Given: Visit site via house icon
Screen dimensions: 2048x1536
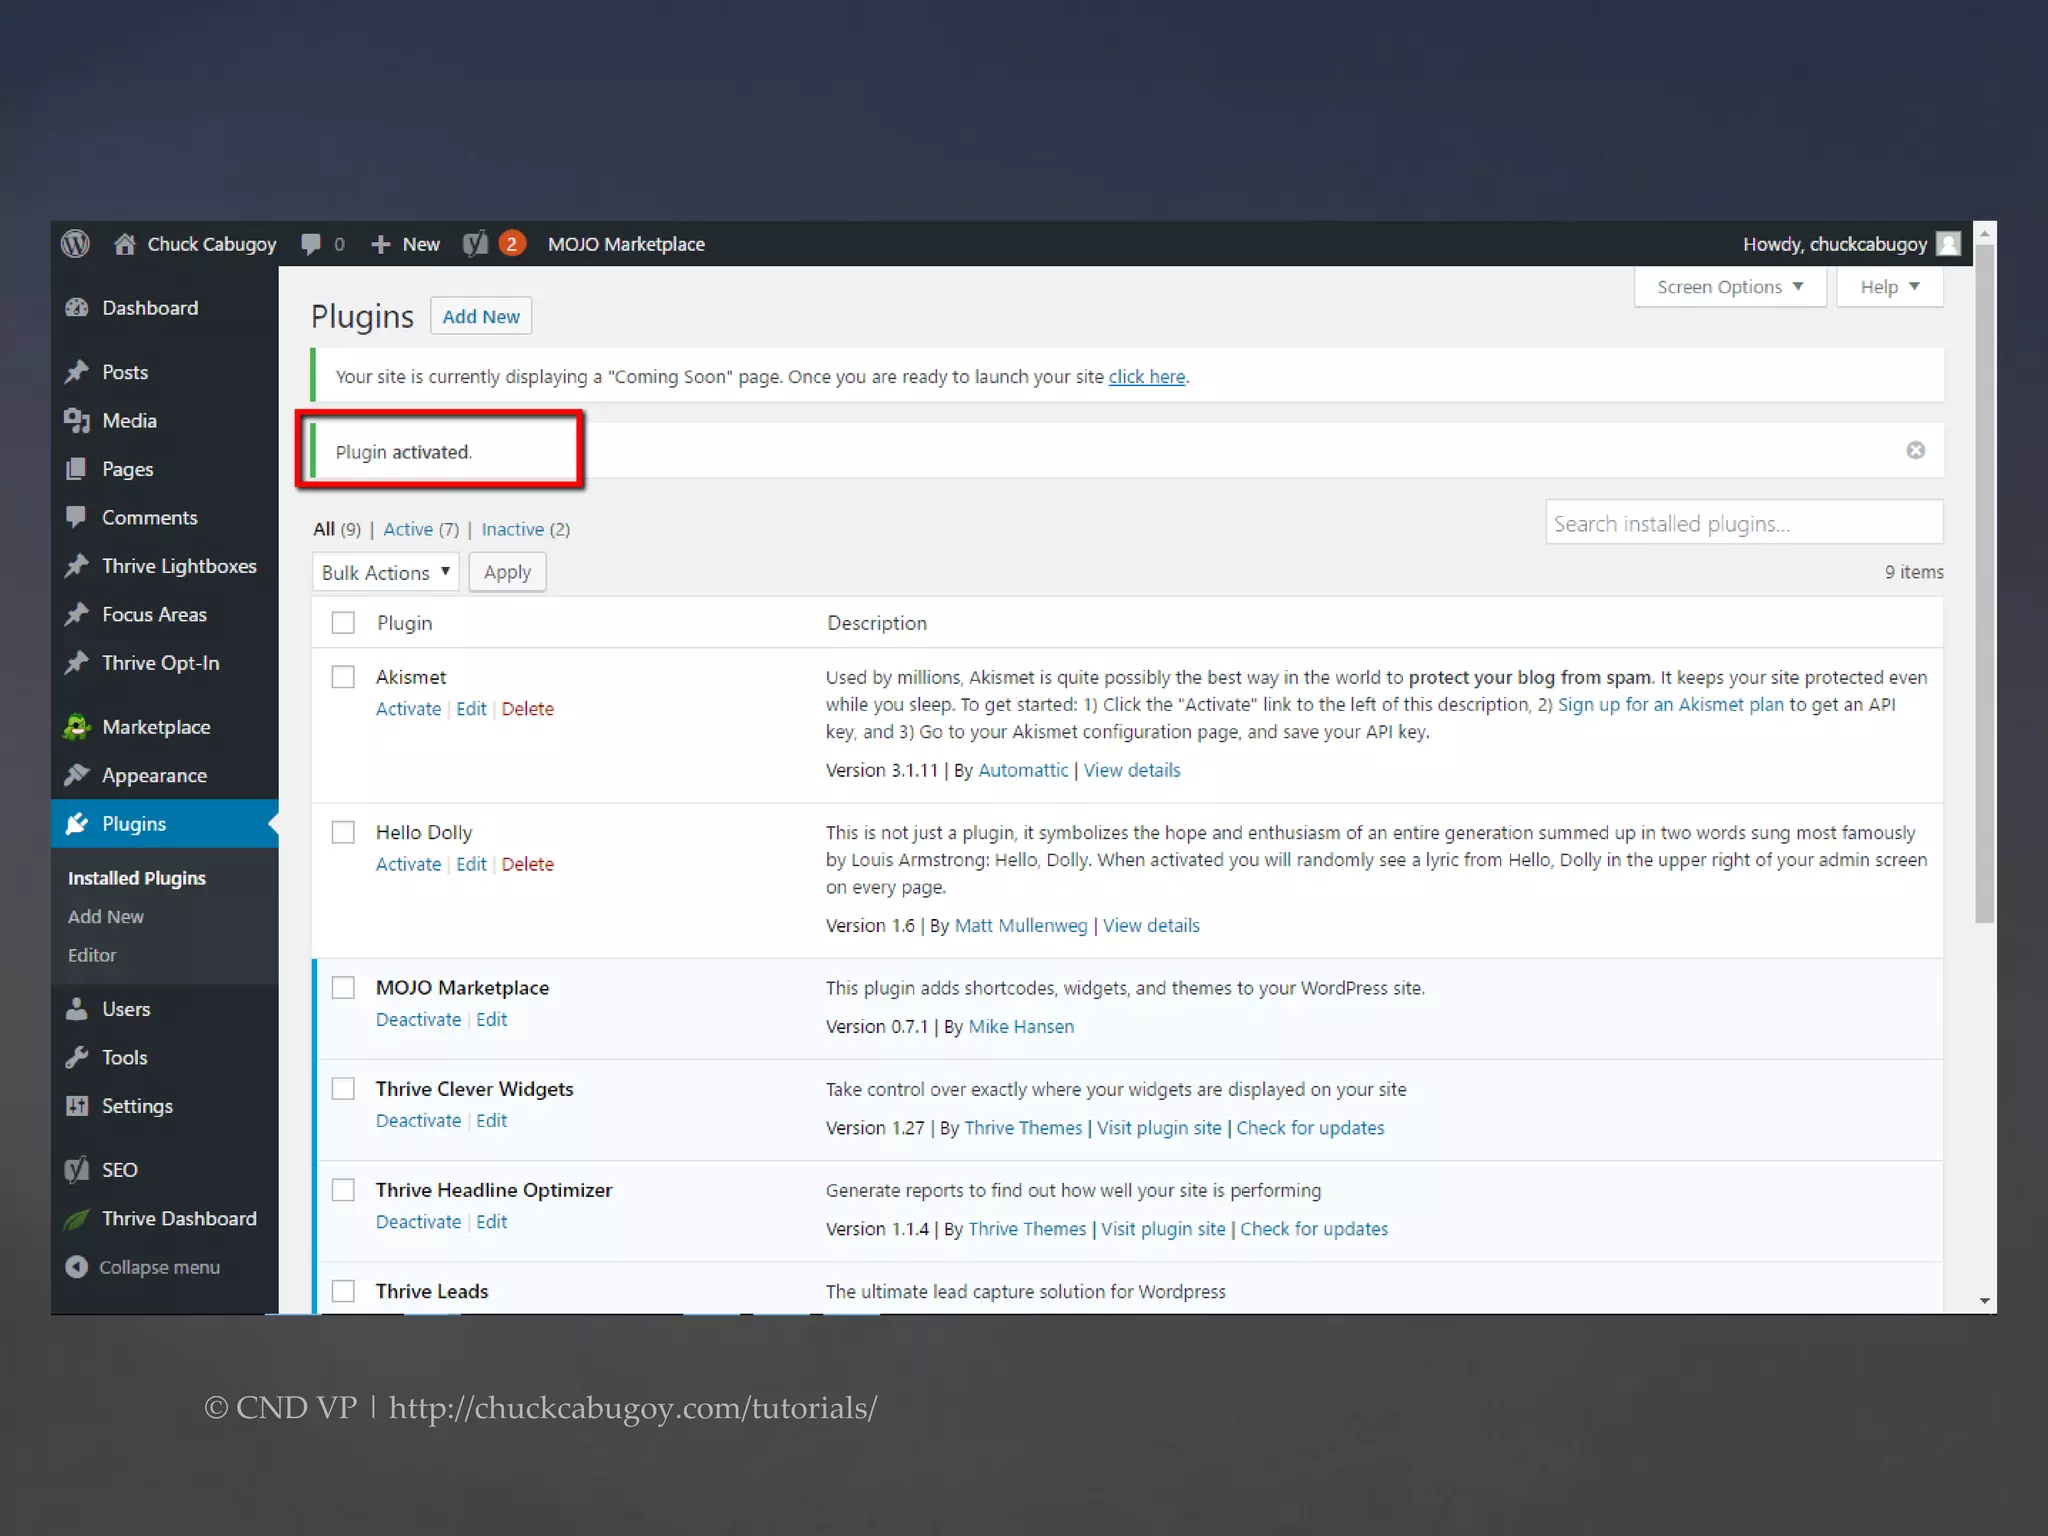Looking at the screenshot, I should (x=125, y=244).
